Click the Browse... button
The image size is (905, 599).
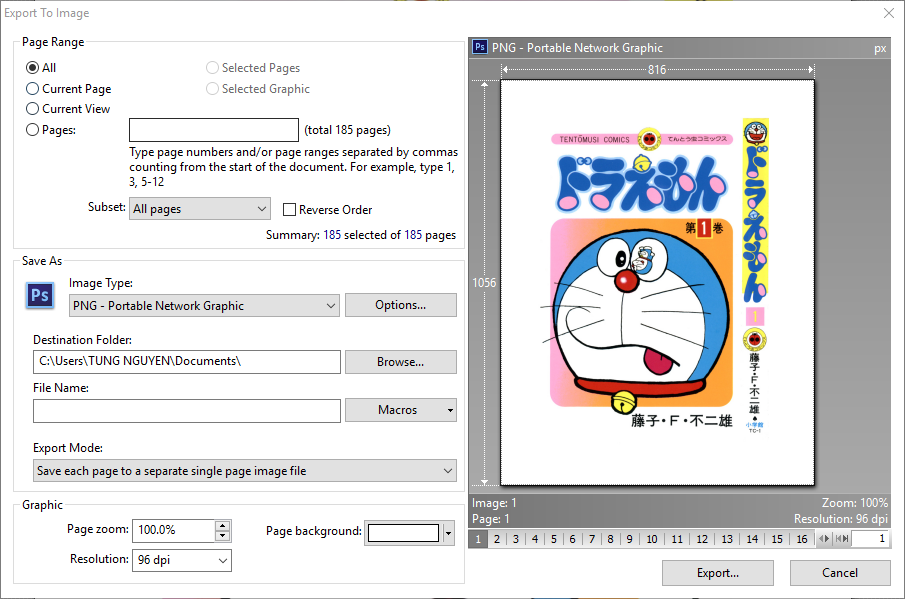click(x=401, y=362)
